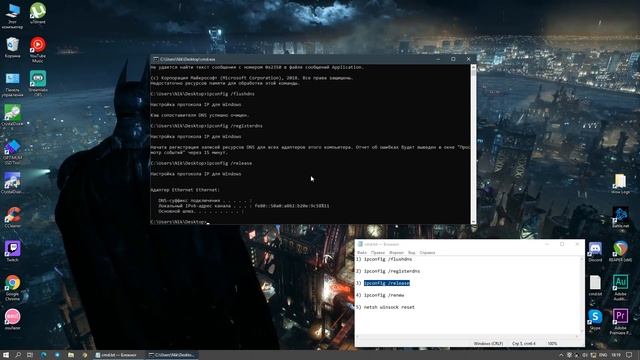The height and width of the screenshot is (360, 640).
Task: Launch Microsoft Edge from the taskbar
Action: [44, 355]
